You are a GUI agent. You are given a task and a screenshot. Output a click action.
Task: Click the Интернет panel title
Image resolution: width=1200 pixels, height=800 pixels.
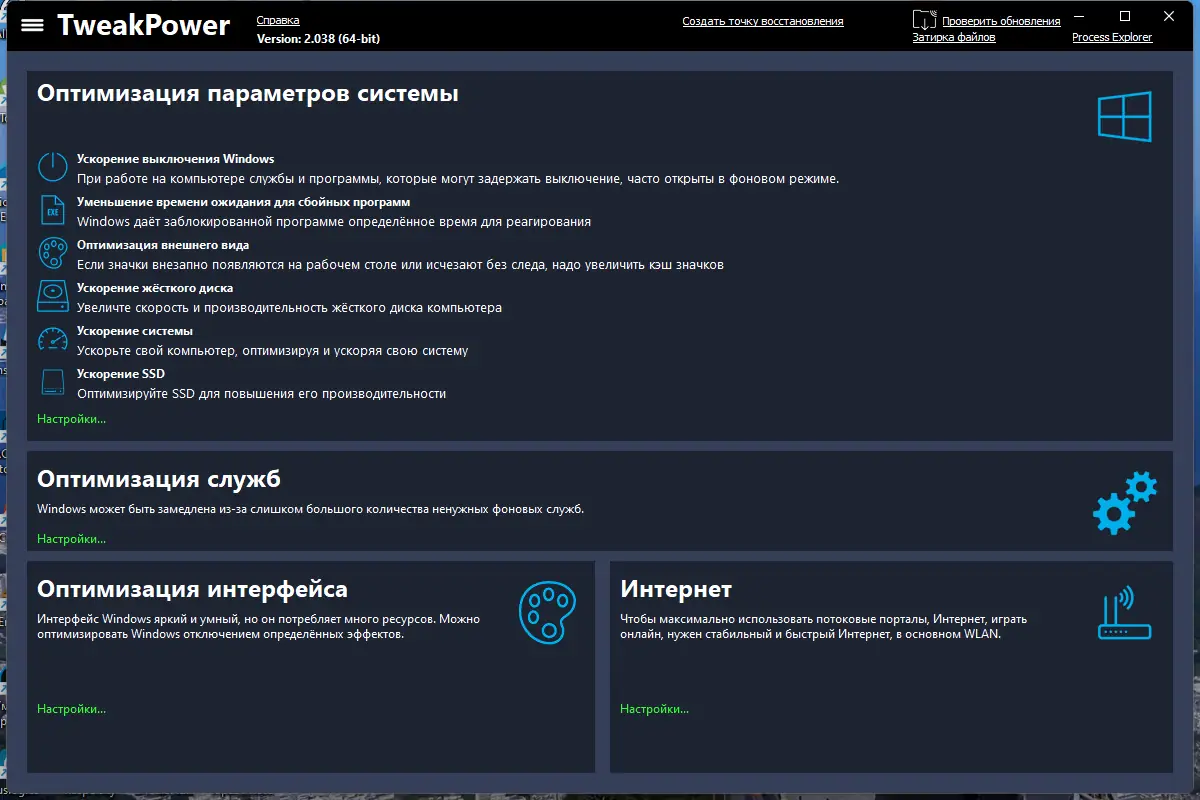click(x=676, y=589)
